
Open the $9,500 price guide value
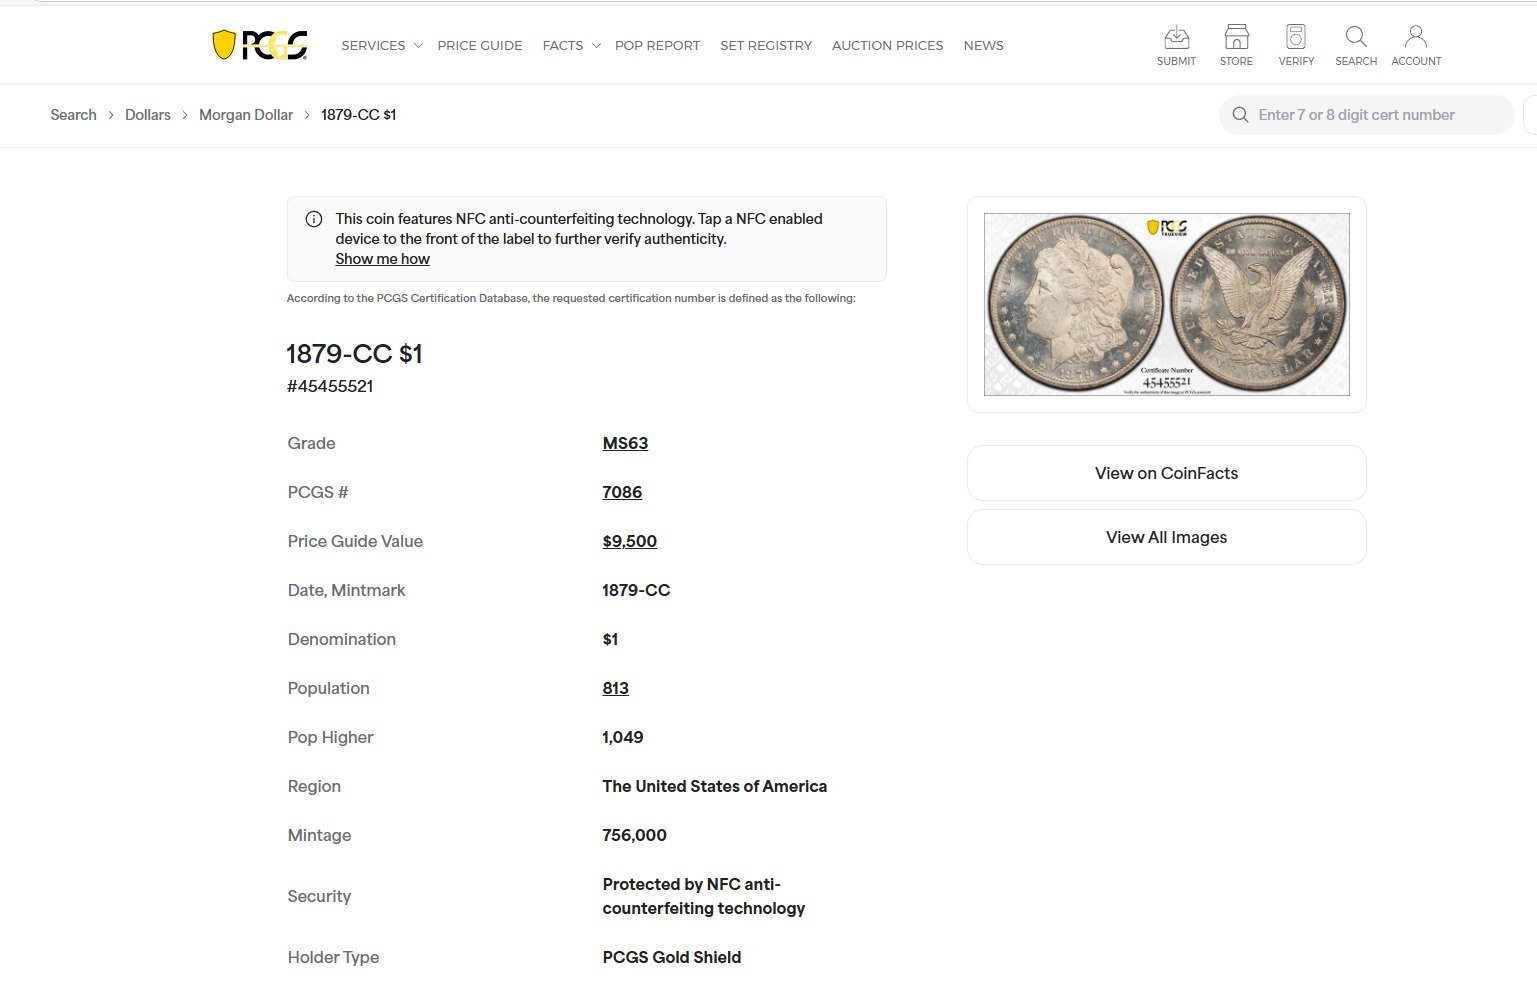pyautogui.click(x=629, y=541)
